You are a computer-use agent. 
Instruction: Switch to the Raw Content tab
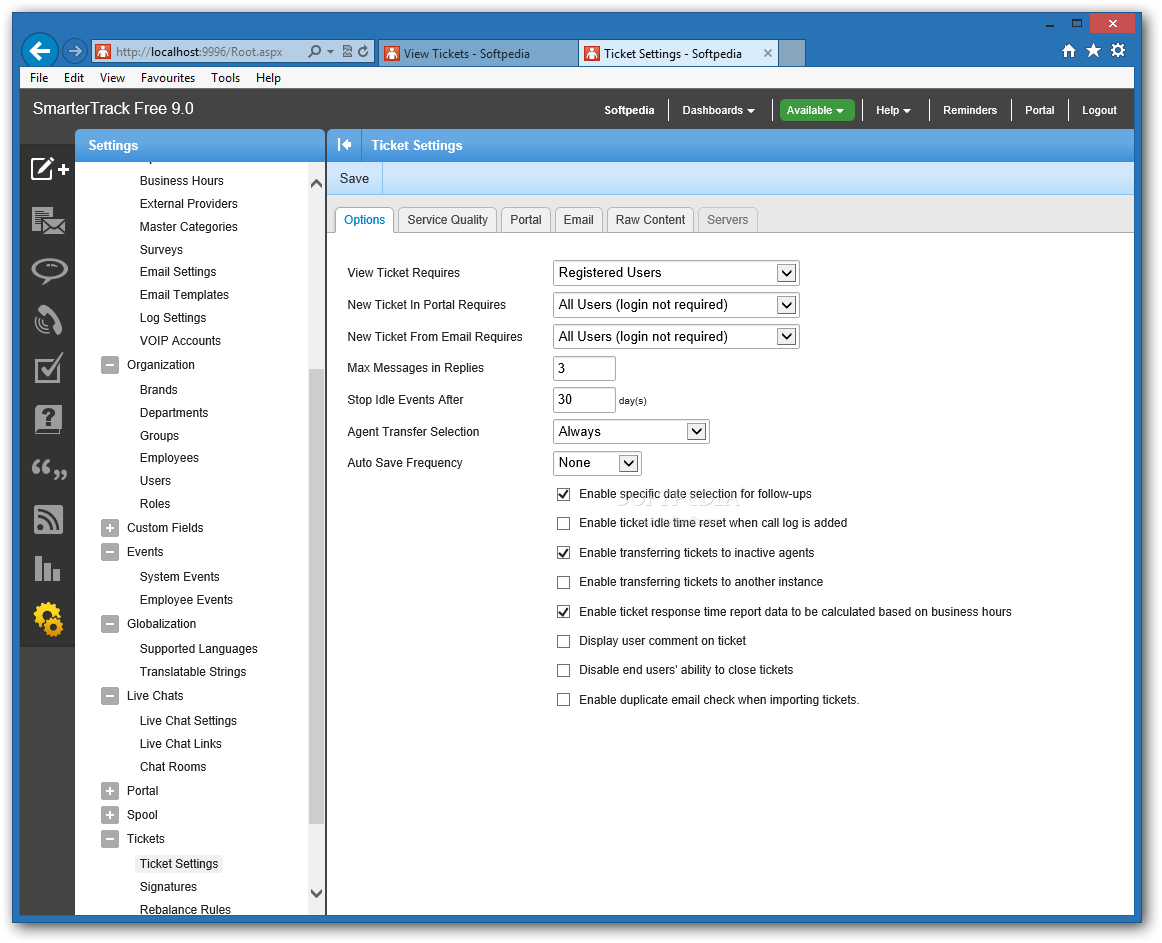(x=650, y=220)
